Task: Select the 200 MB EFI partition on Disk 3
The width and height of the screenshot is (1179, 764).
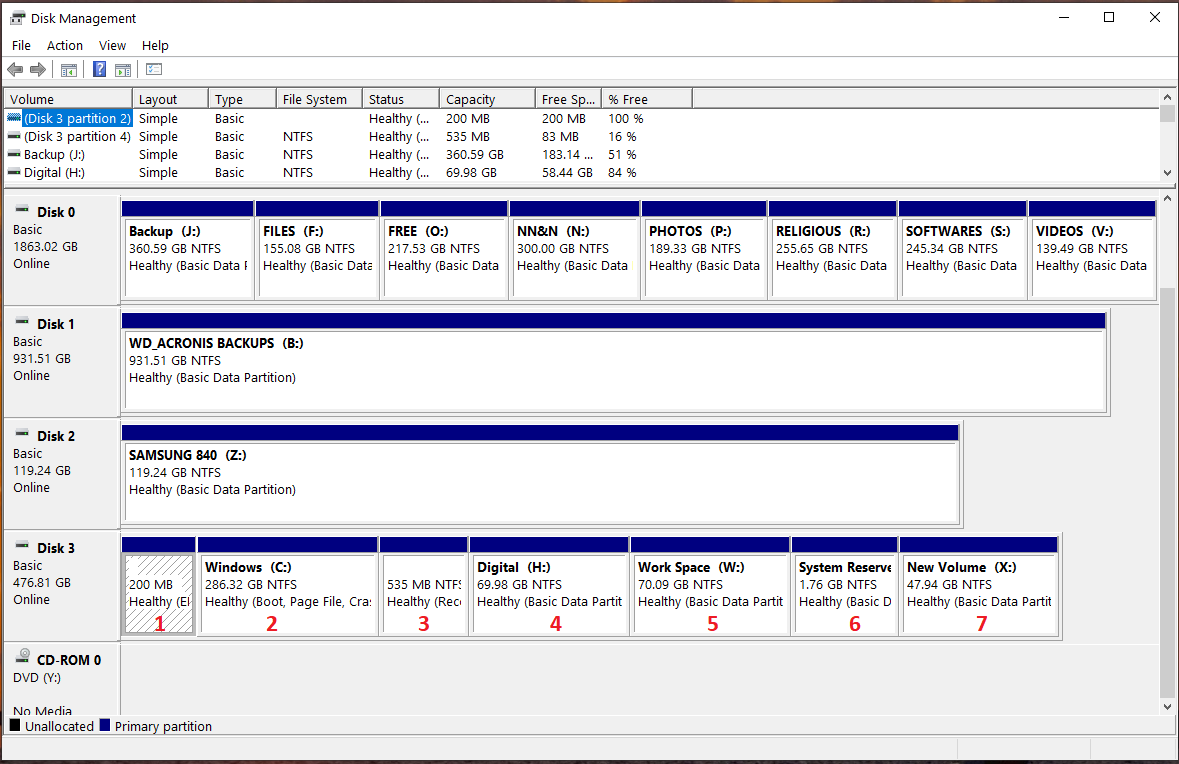Action: 159,587
